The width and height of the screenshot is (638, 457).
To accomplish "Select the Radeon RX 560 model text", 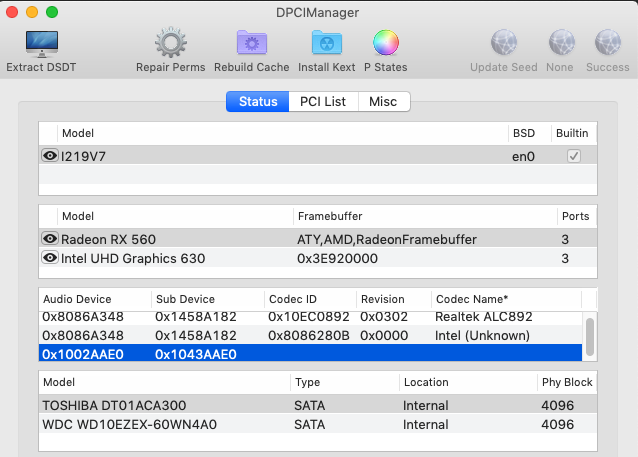I will pos(108,239).
